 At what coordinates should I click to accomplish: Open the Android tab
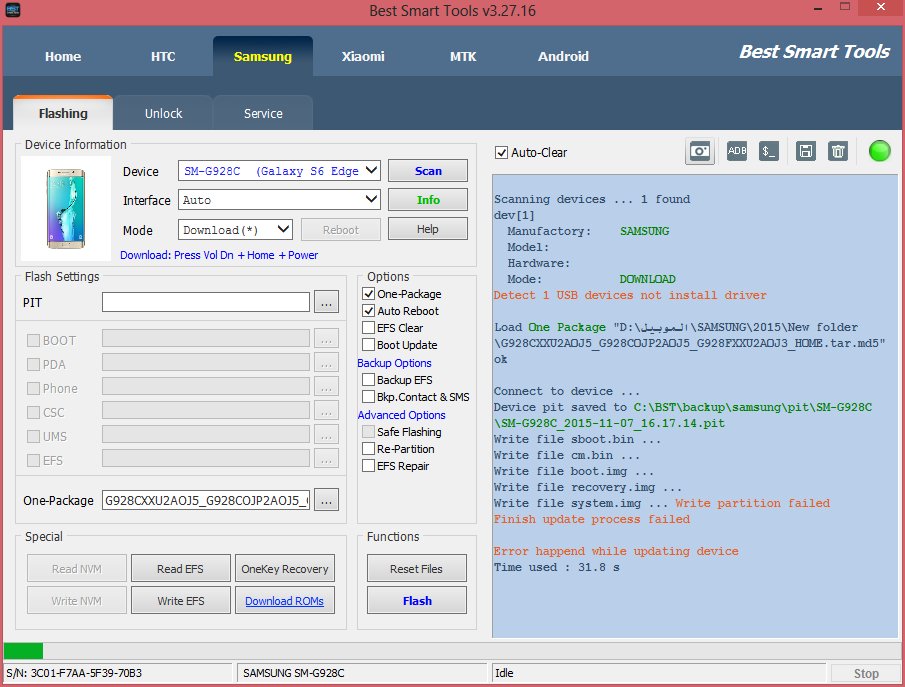[x=563, y=57]
